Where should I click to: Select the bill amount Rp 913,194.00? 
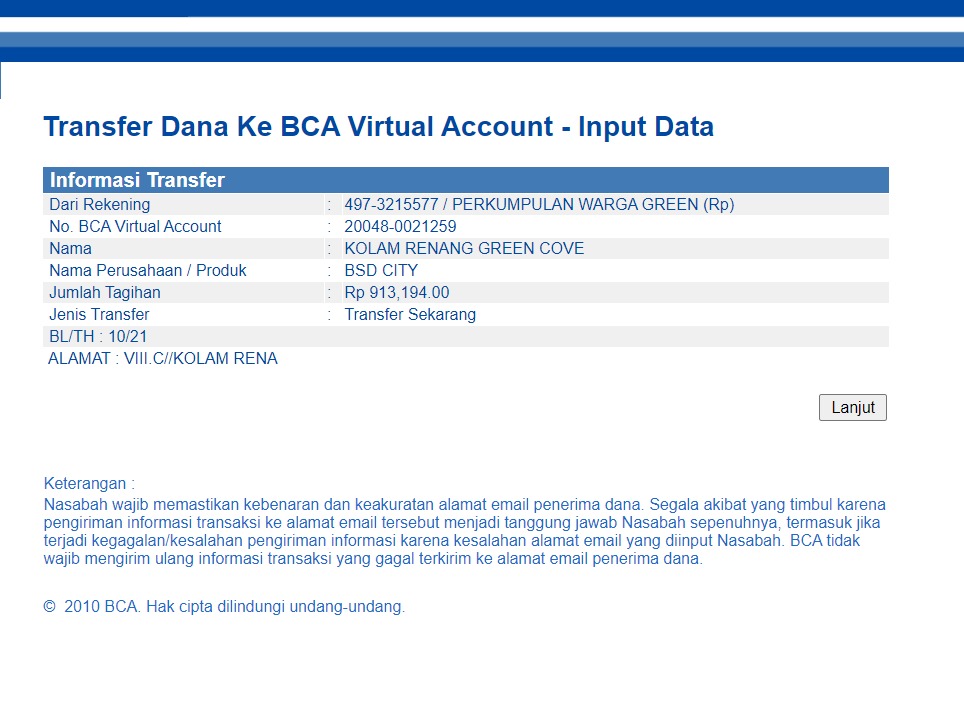(397, 293)
